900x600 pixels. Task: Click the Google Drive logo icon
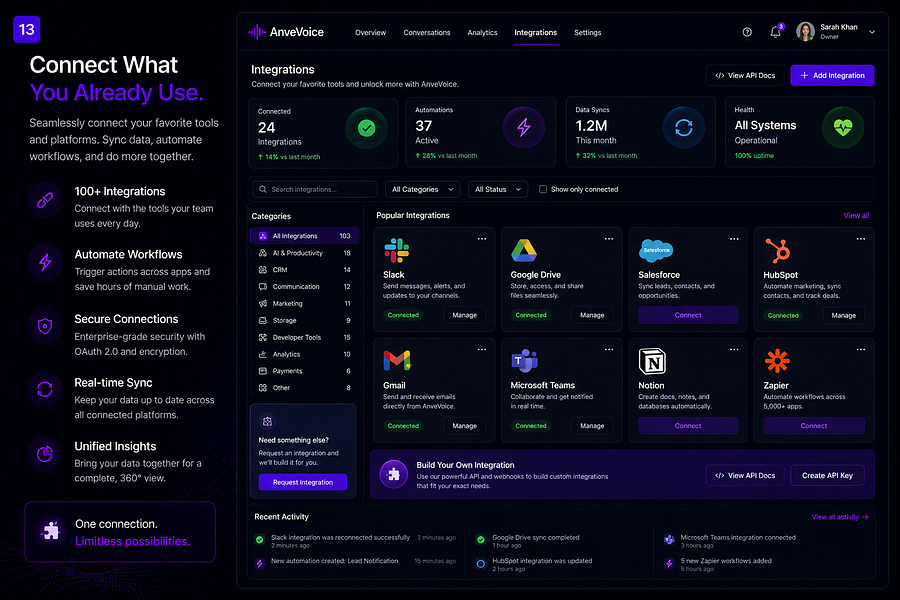point(523,250)
